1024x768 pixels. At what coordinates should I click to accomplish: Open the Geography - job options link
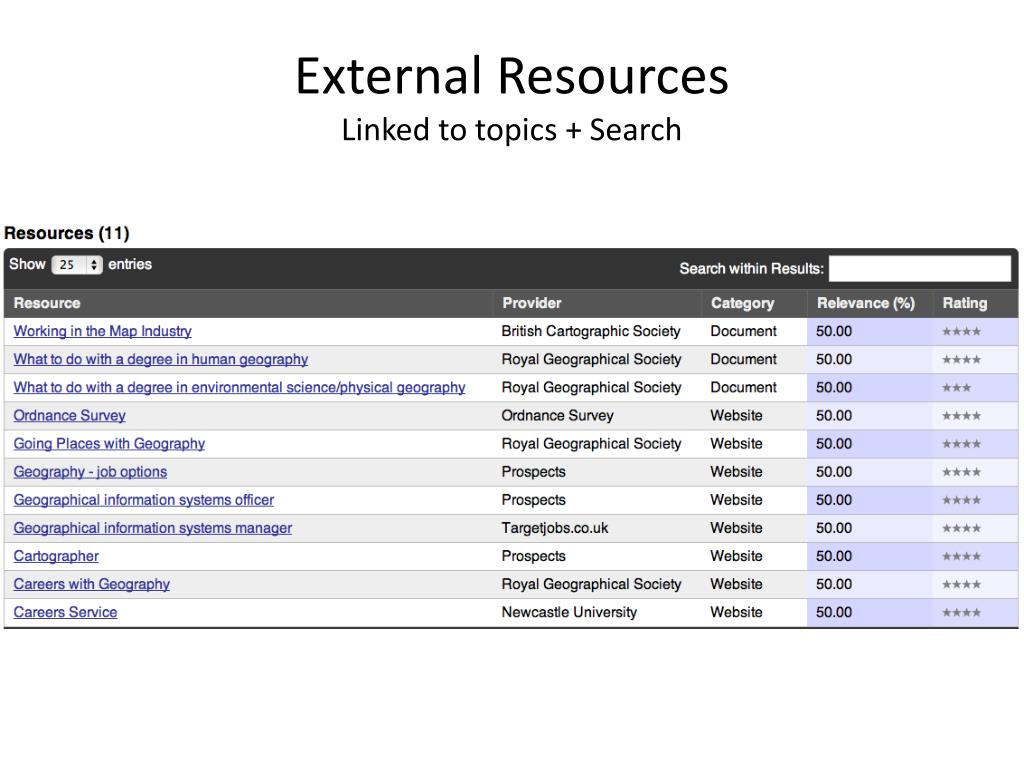tap(90, 472)
